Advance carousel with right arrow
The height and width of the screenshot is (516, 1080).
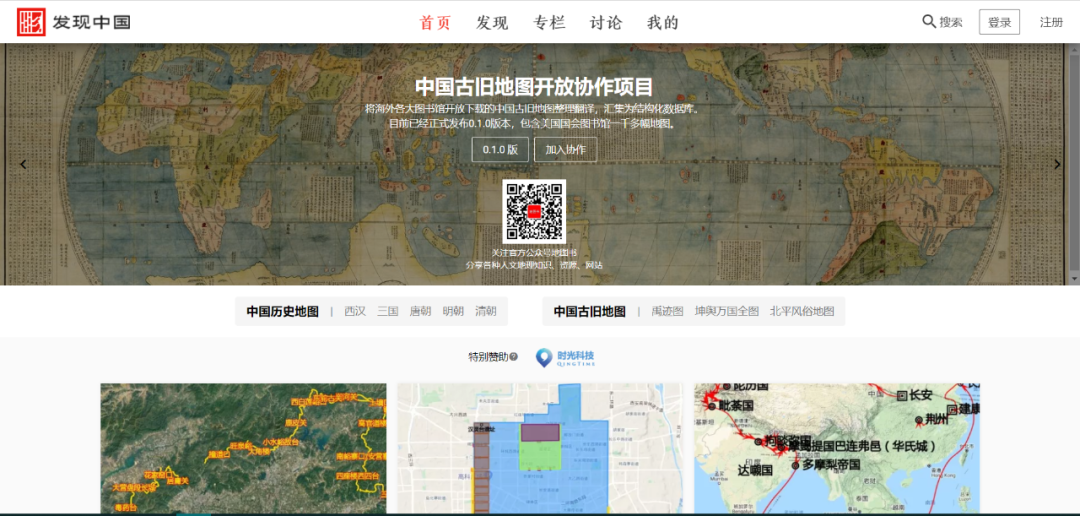1057,165
